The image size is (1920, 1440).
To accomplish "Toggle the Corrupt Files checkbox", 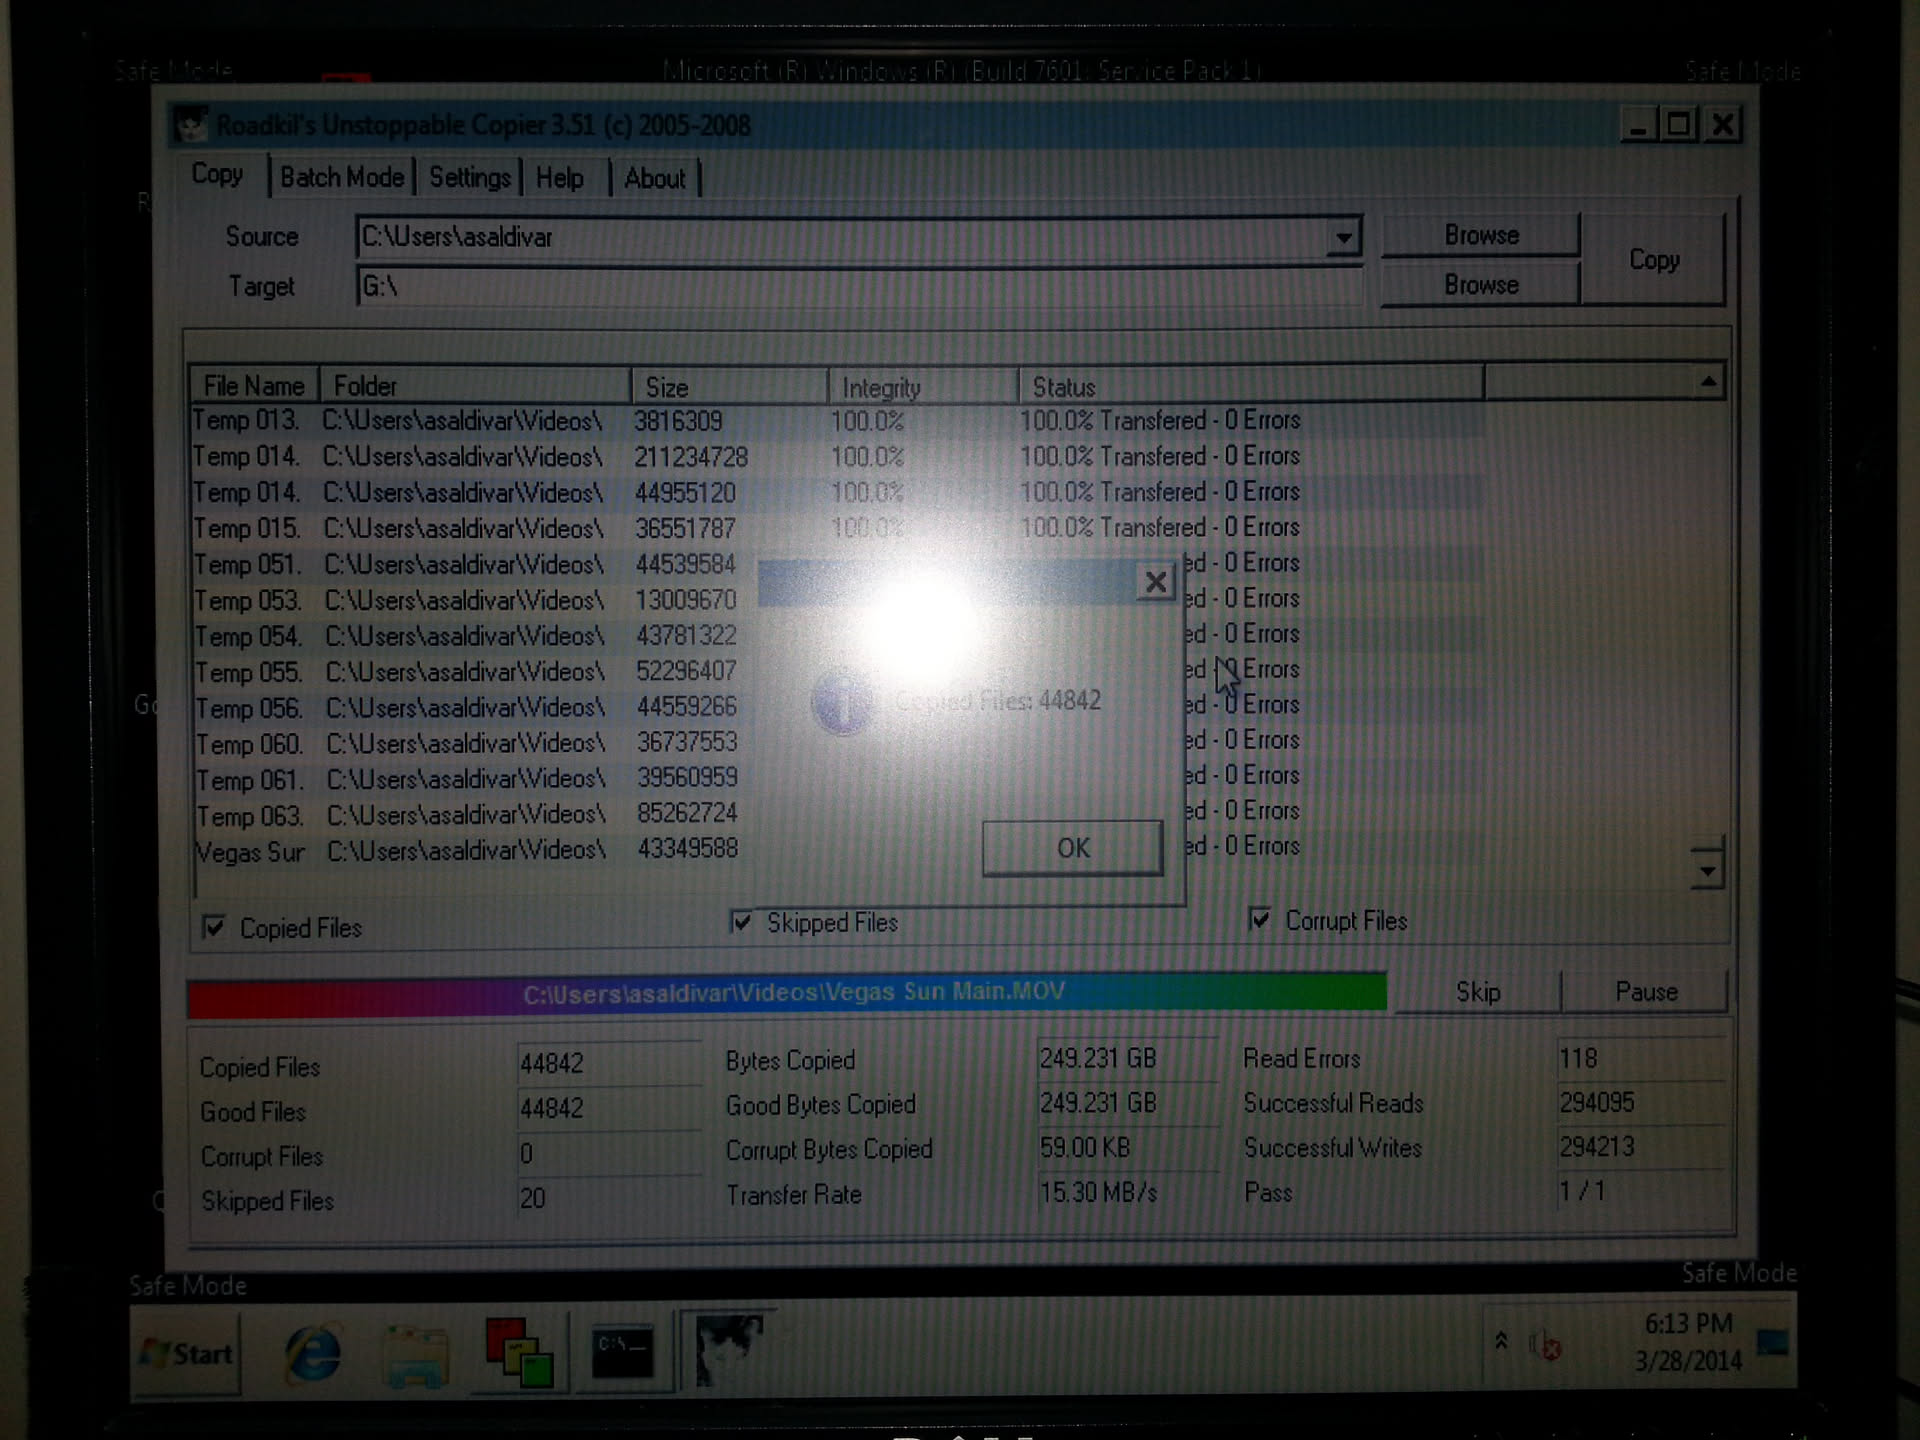I will click(1260, 919).
